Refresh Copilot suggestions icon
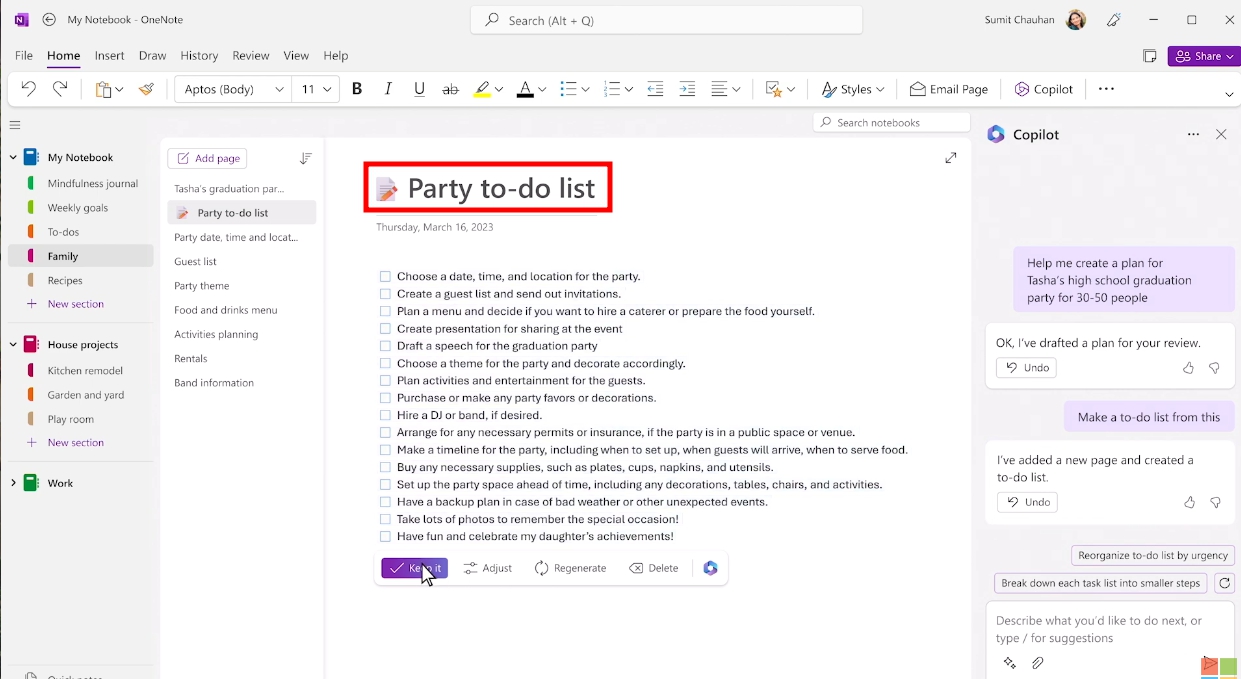 [1225, 583]
